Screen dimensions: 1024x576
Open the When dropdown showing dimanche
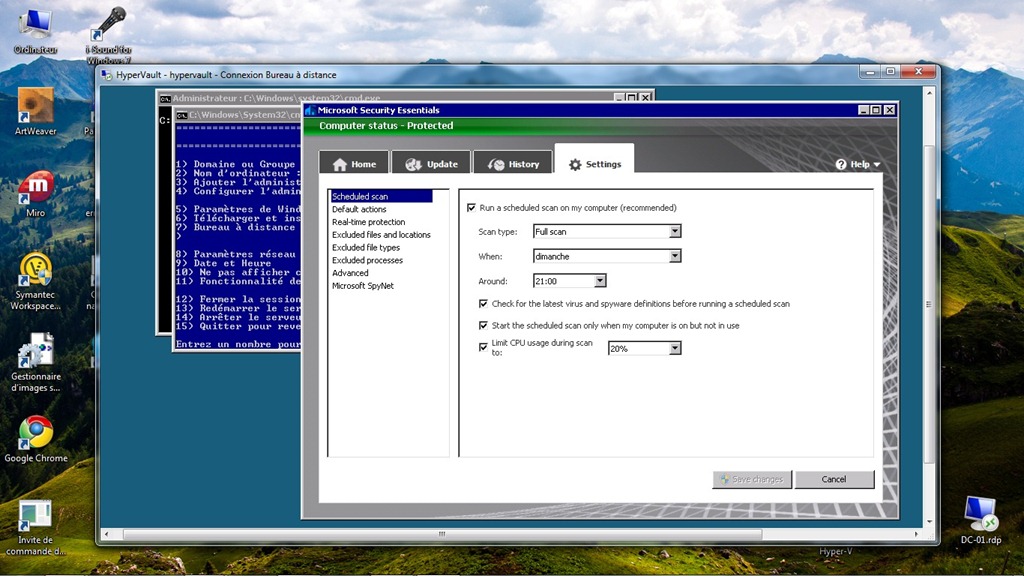(x=607, y=256)
